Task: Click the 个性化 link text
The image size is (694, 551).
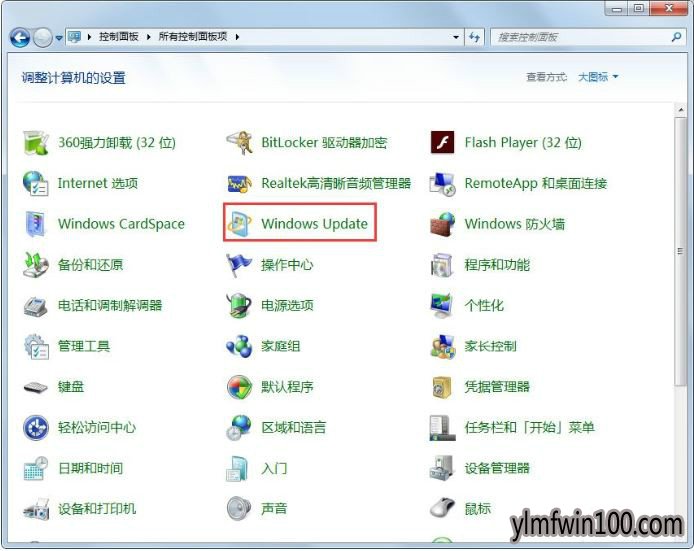Action: tap(484, 305)
